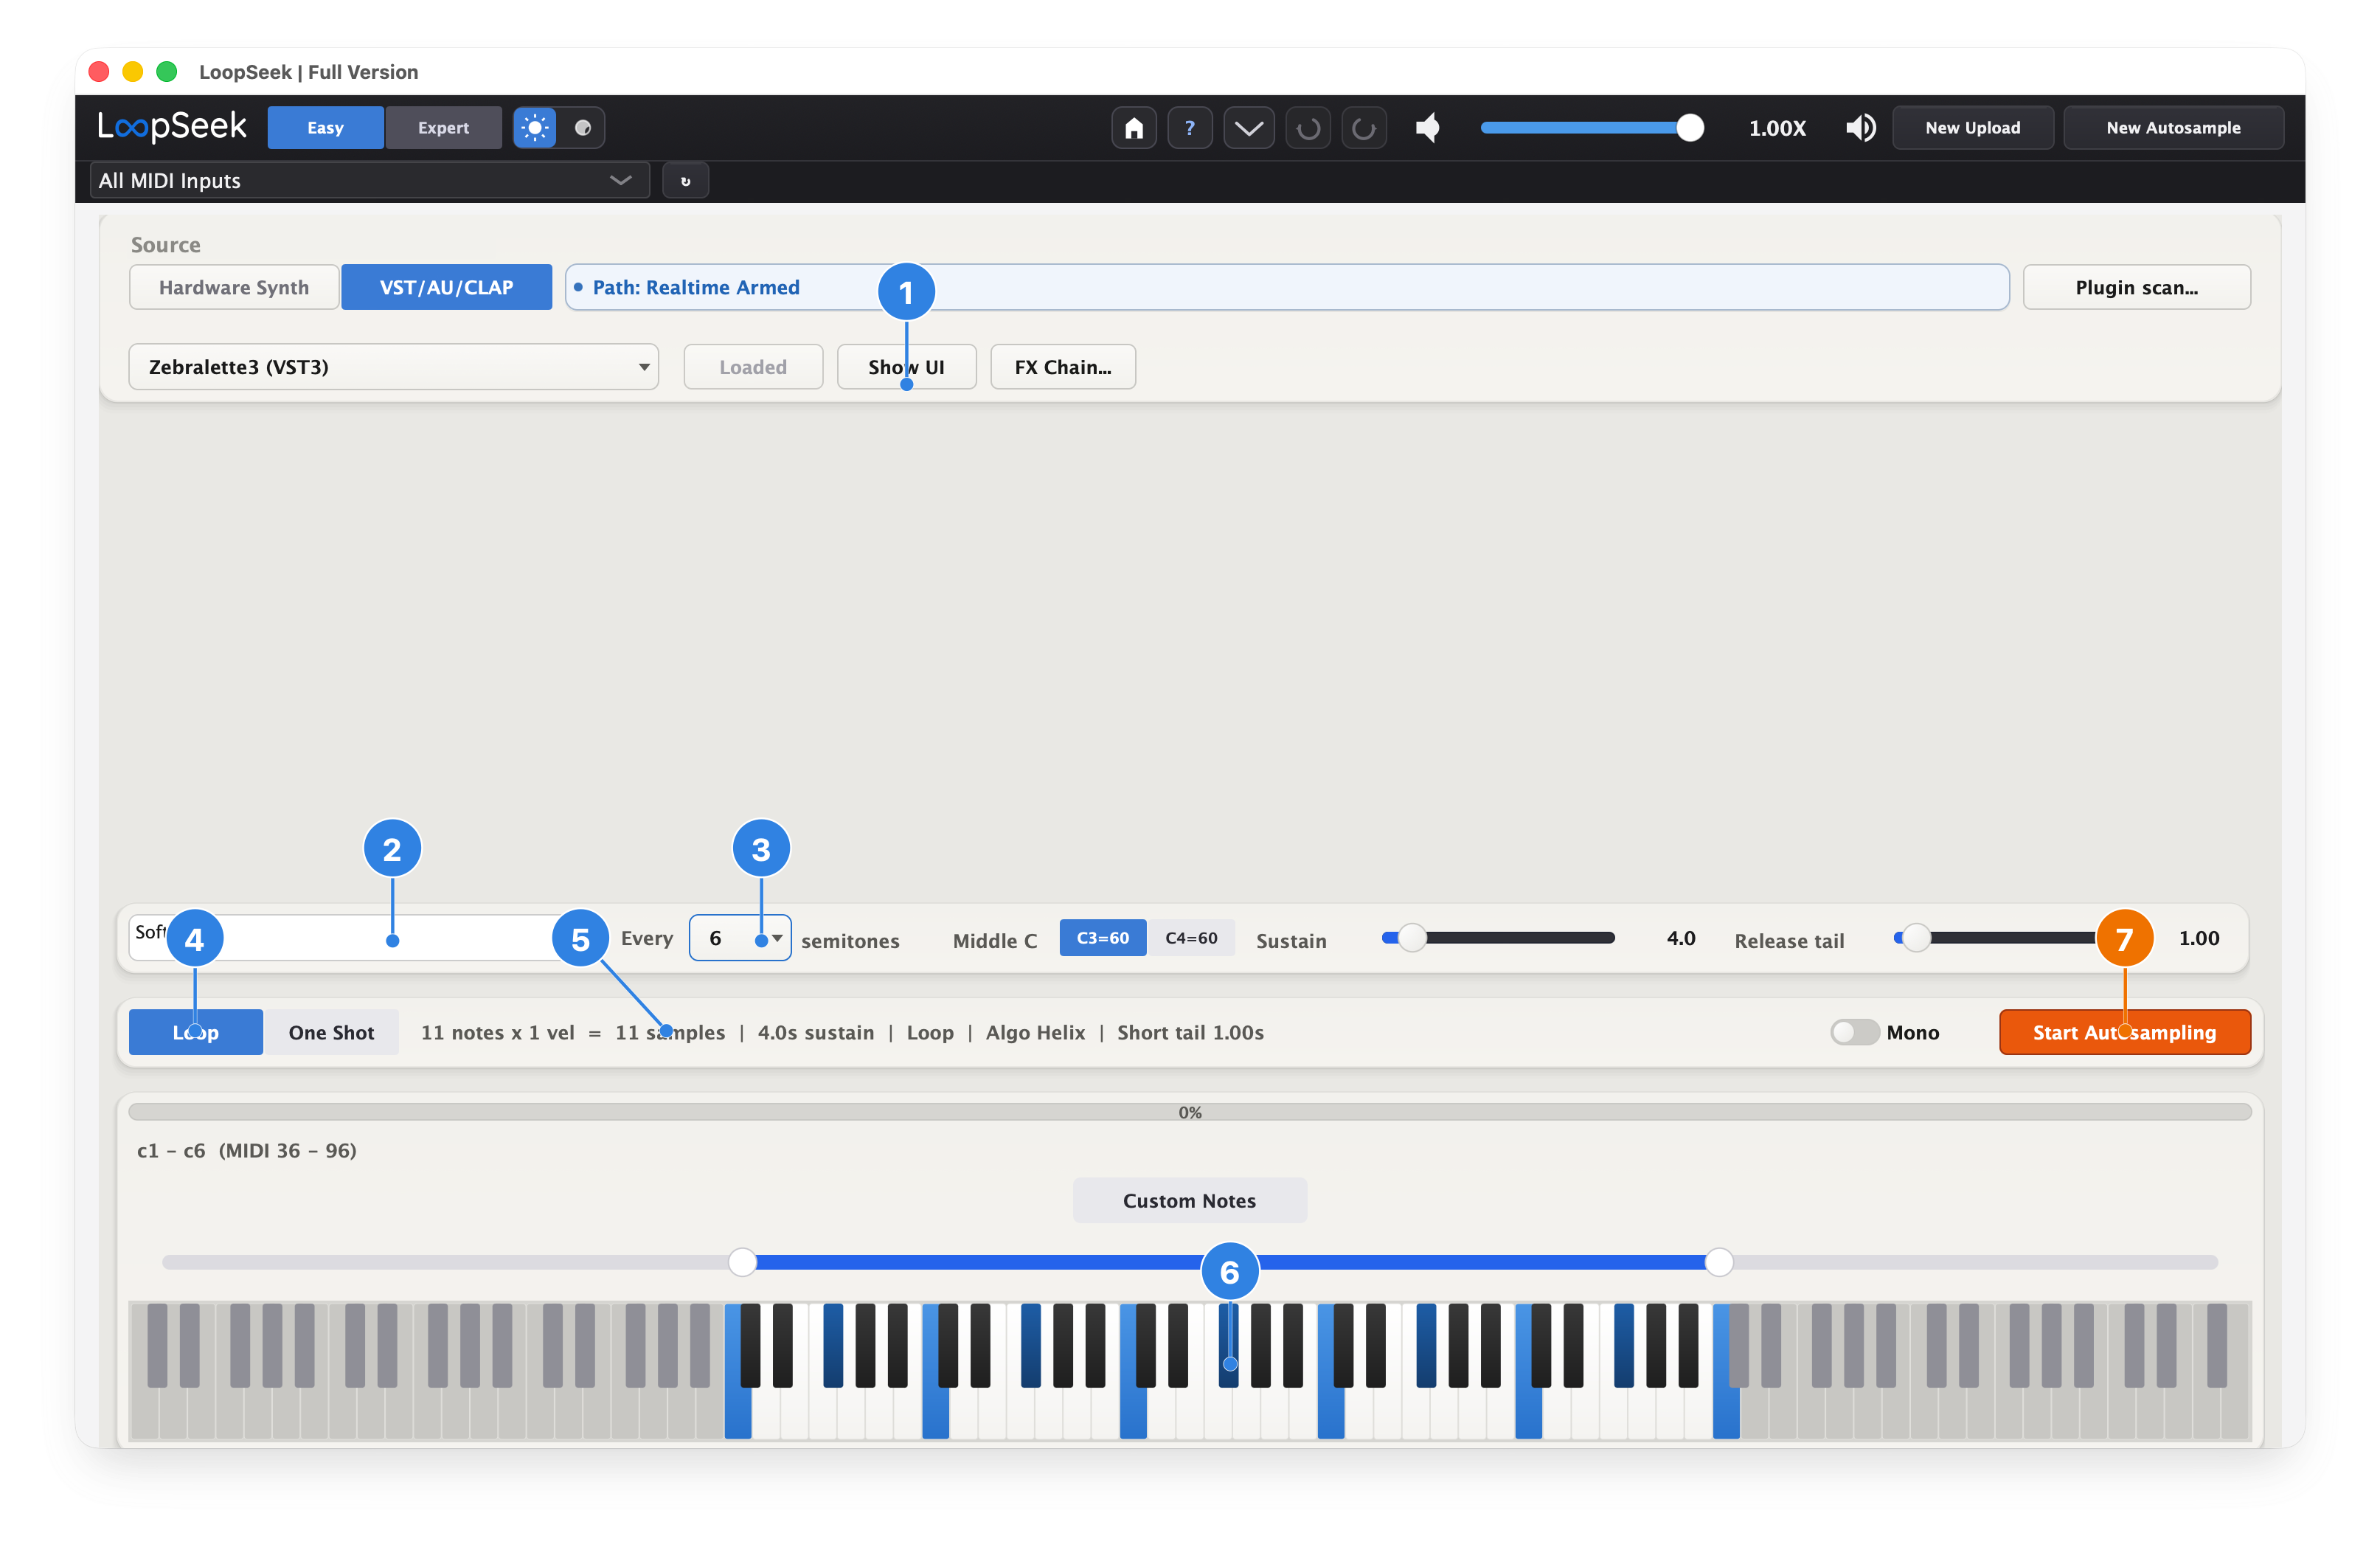Screen dimensions: 2380x1550
Task: Choose Loop sampling mode
Action: [x=196, y=1032]
